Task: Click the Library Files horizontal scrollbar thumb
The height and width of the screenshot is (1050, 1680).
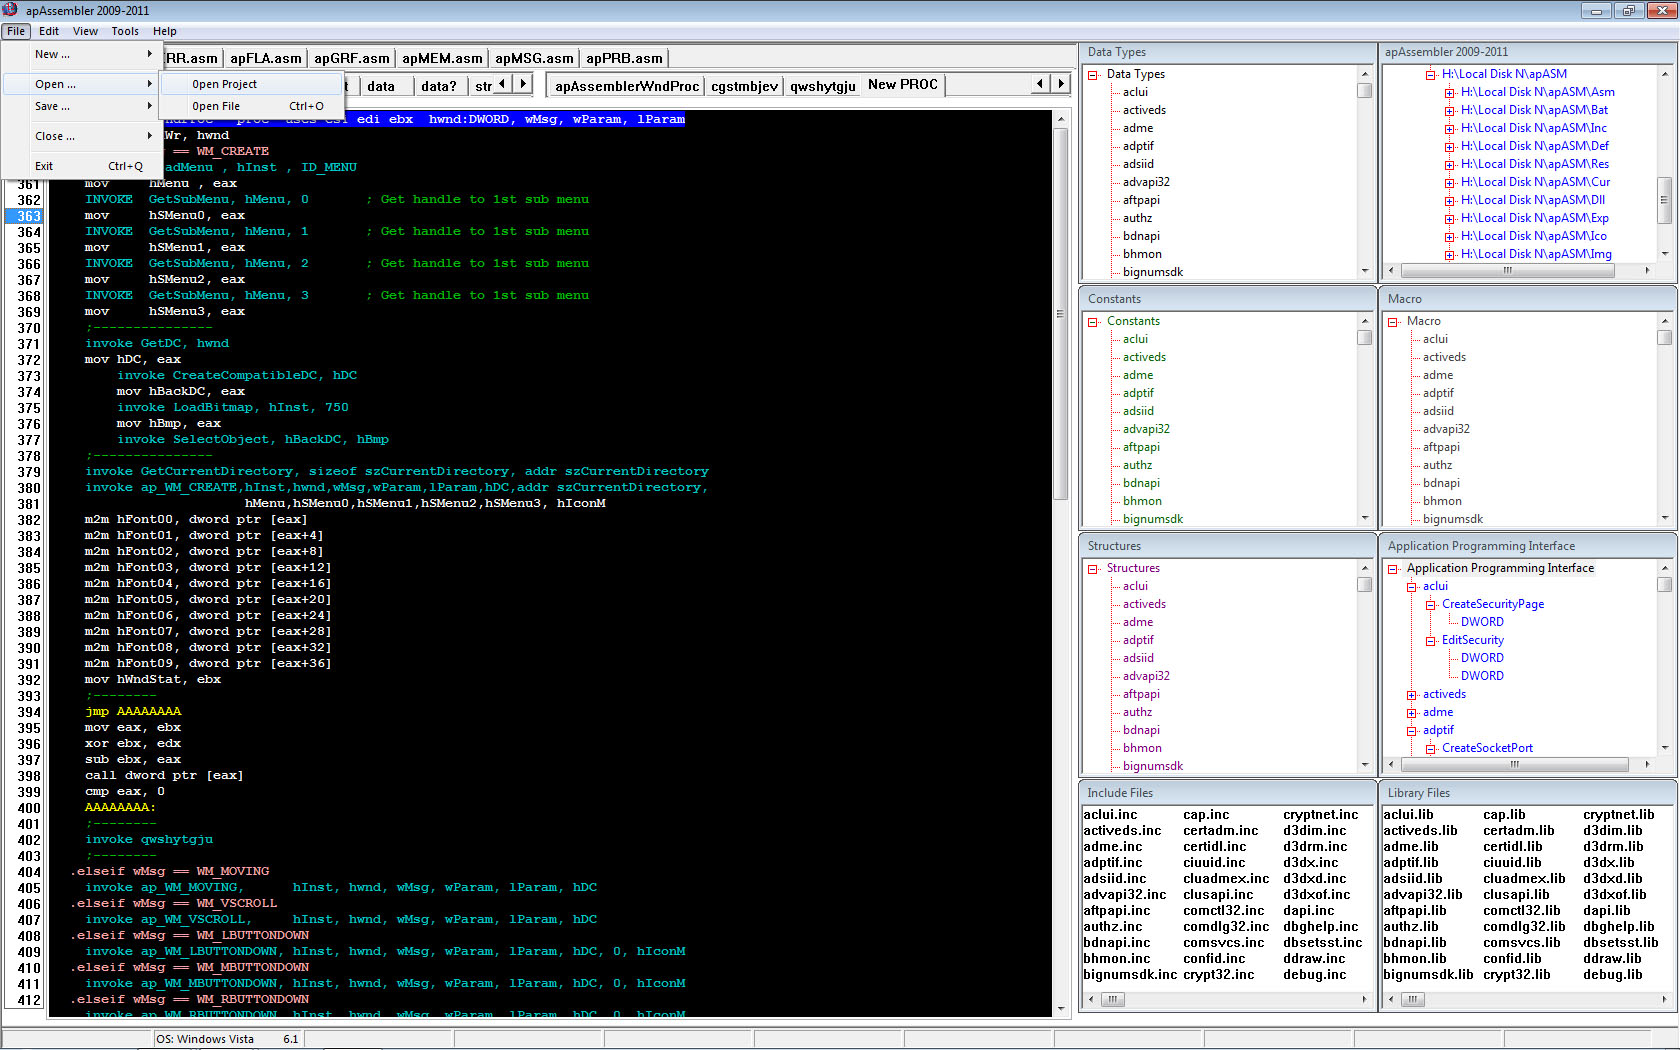Action: pos(1412,999)
